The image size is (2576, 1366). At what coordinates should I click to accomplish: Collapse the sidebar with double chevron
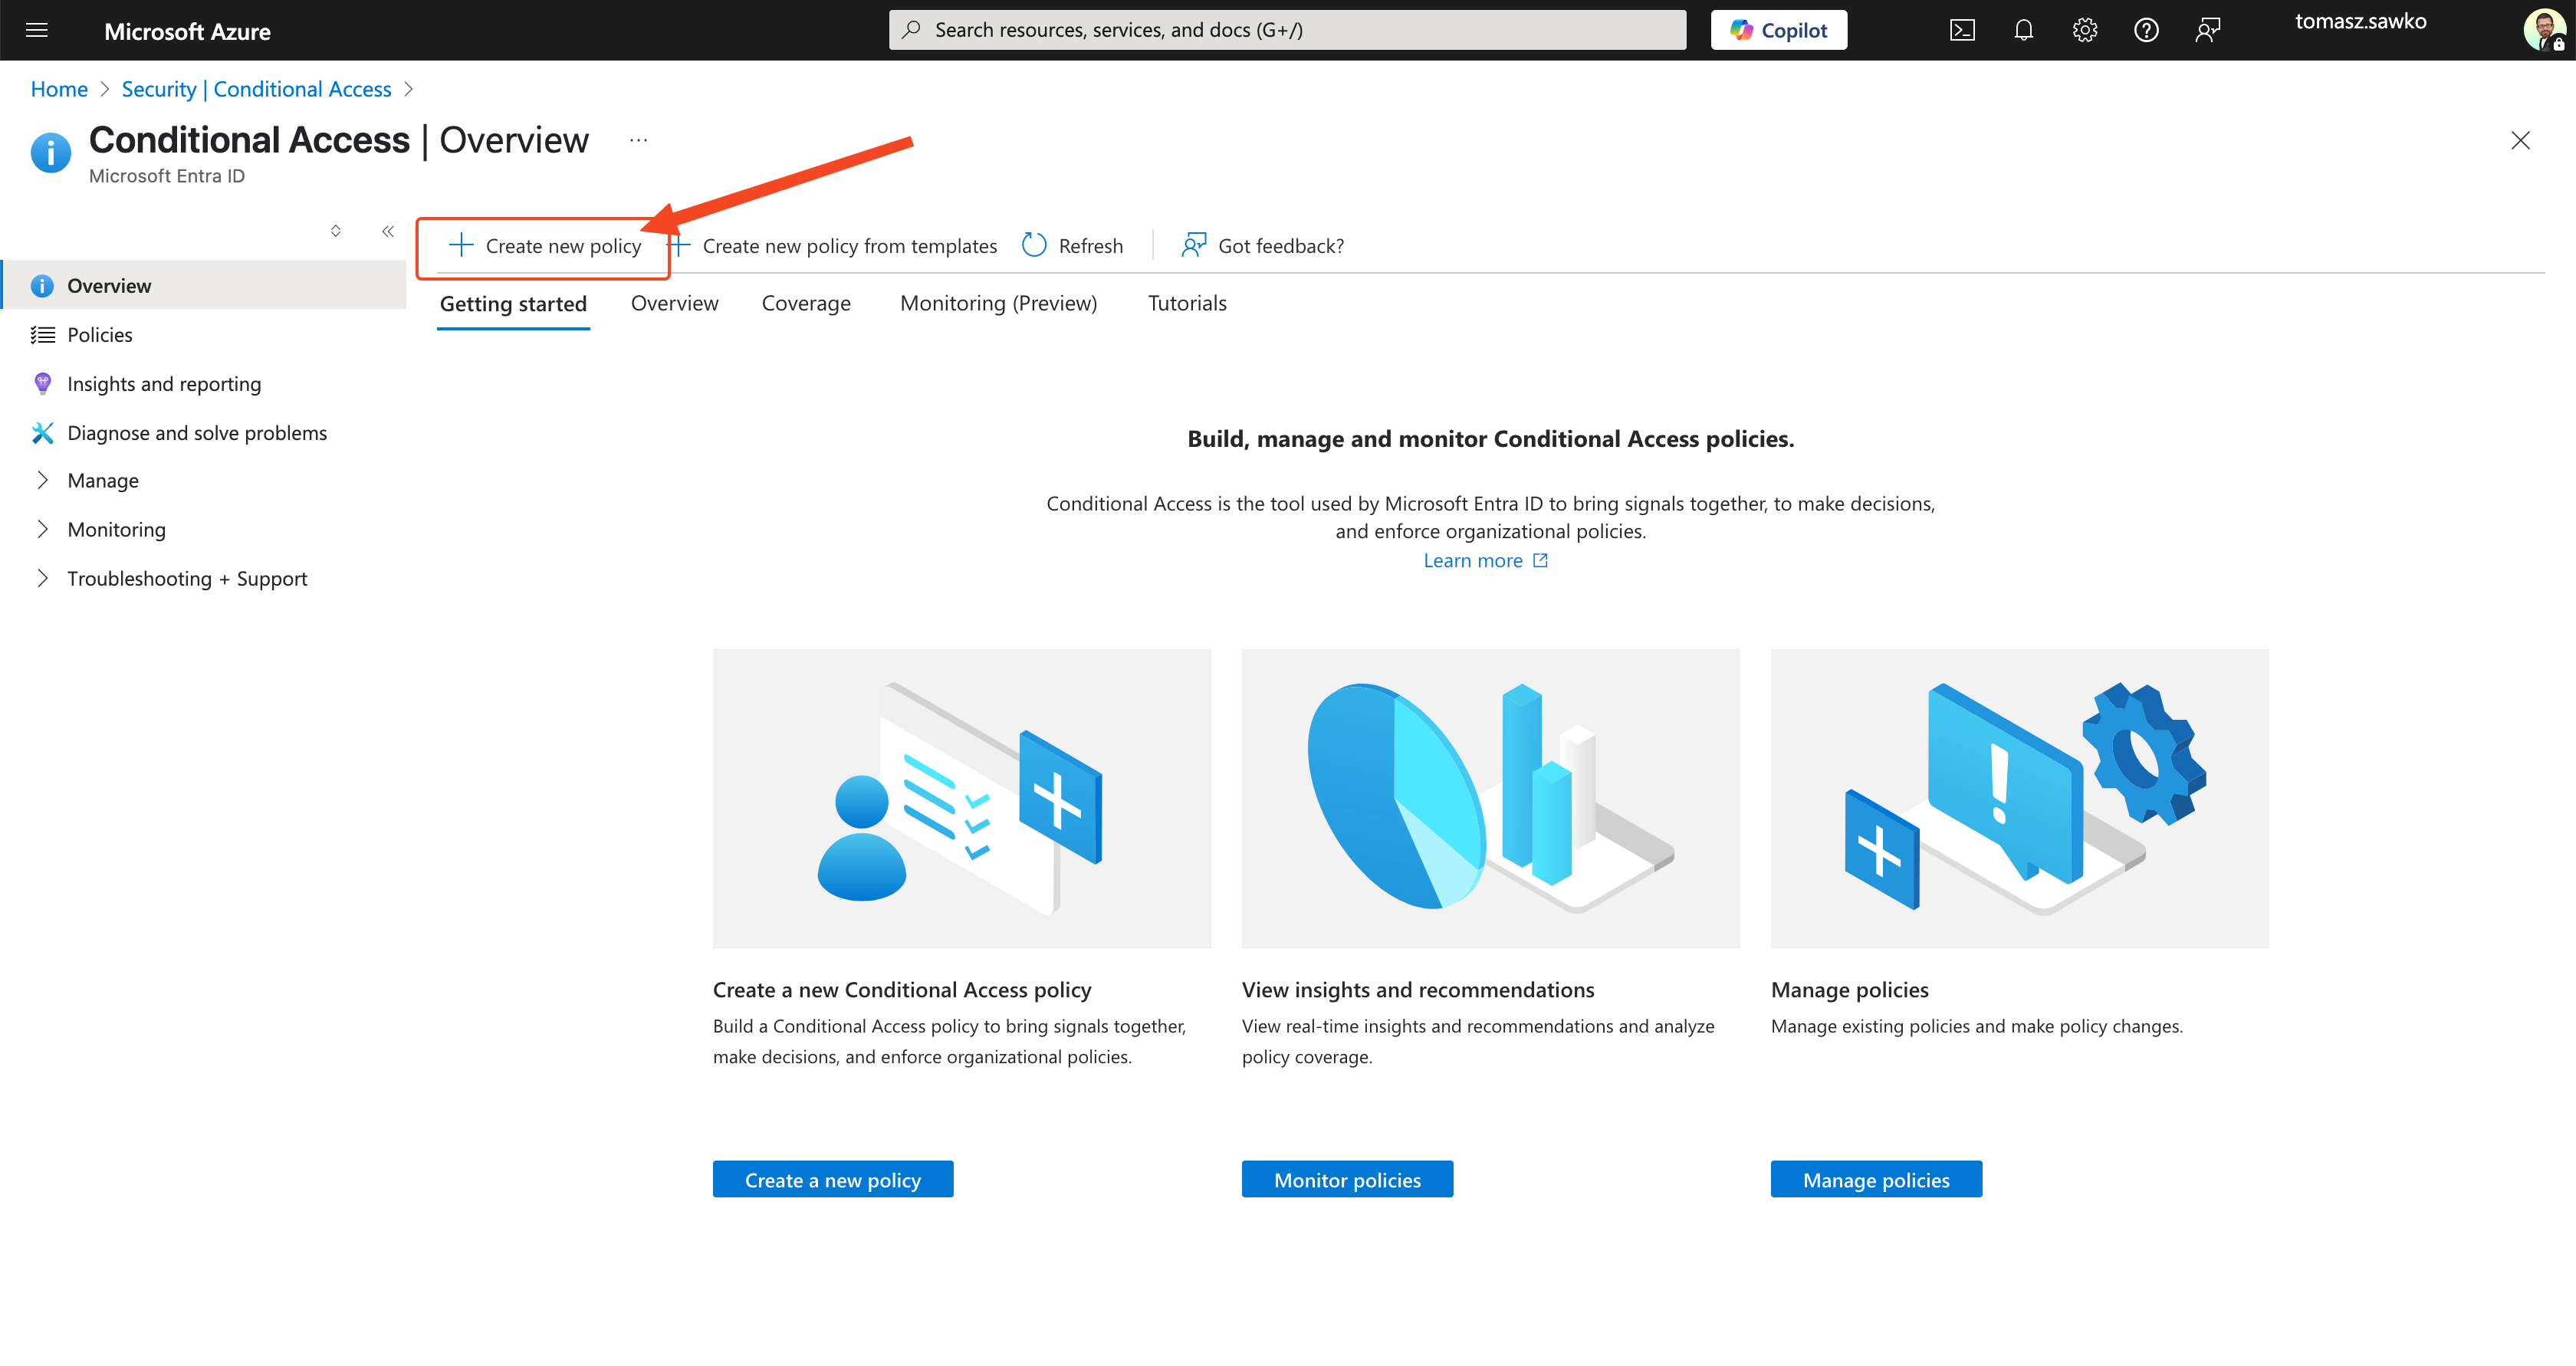pyautogui.click(x=388, y=231)
